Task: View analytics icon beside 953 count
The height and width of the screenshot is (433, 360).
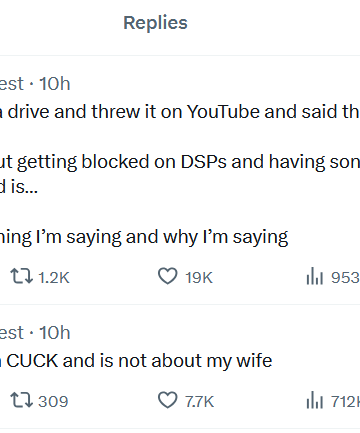Action: (x=315, y=276)
